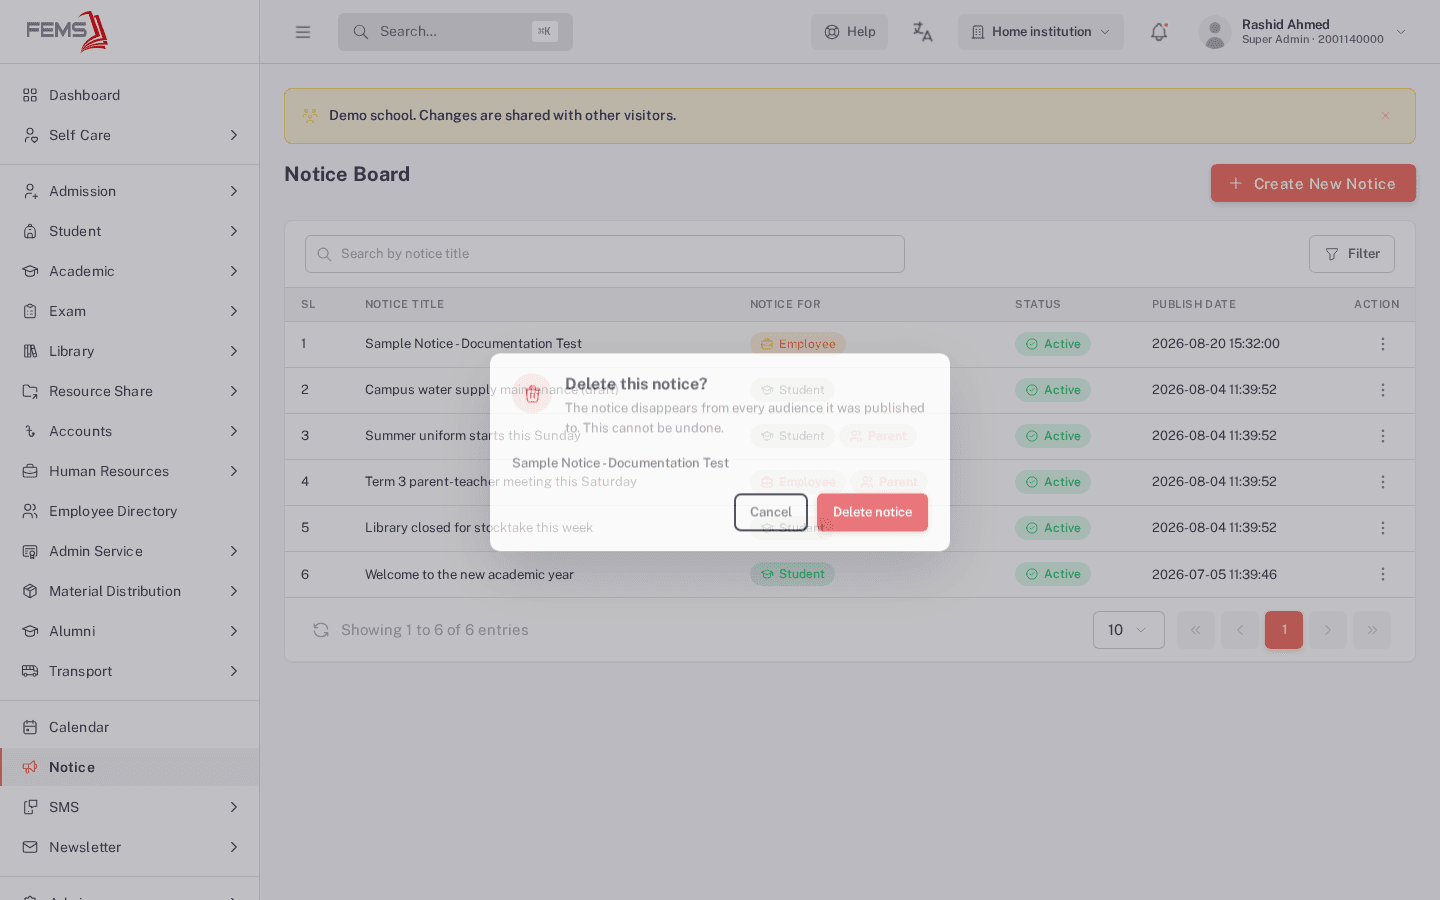Open Calendar from the sidebar

130,727
